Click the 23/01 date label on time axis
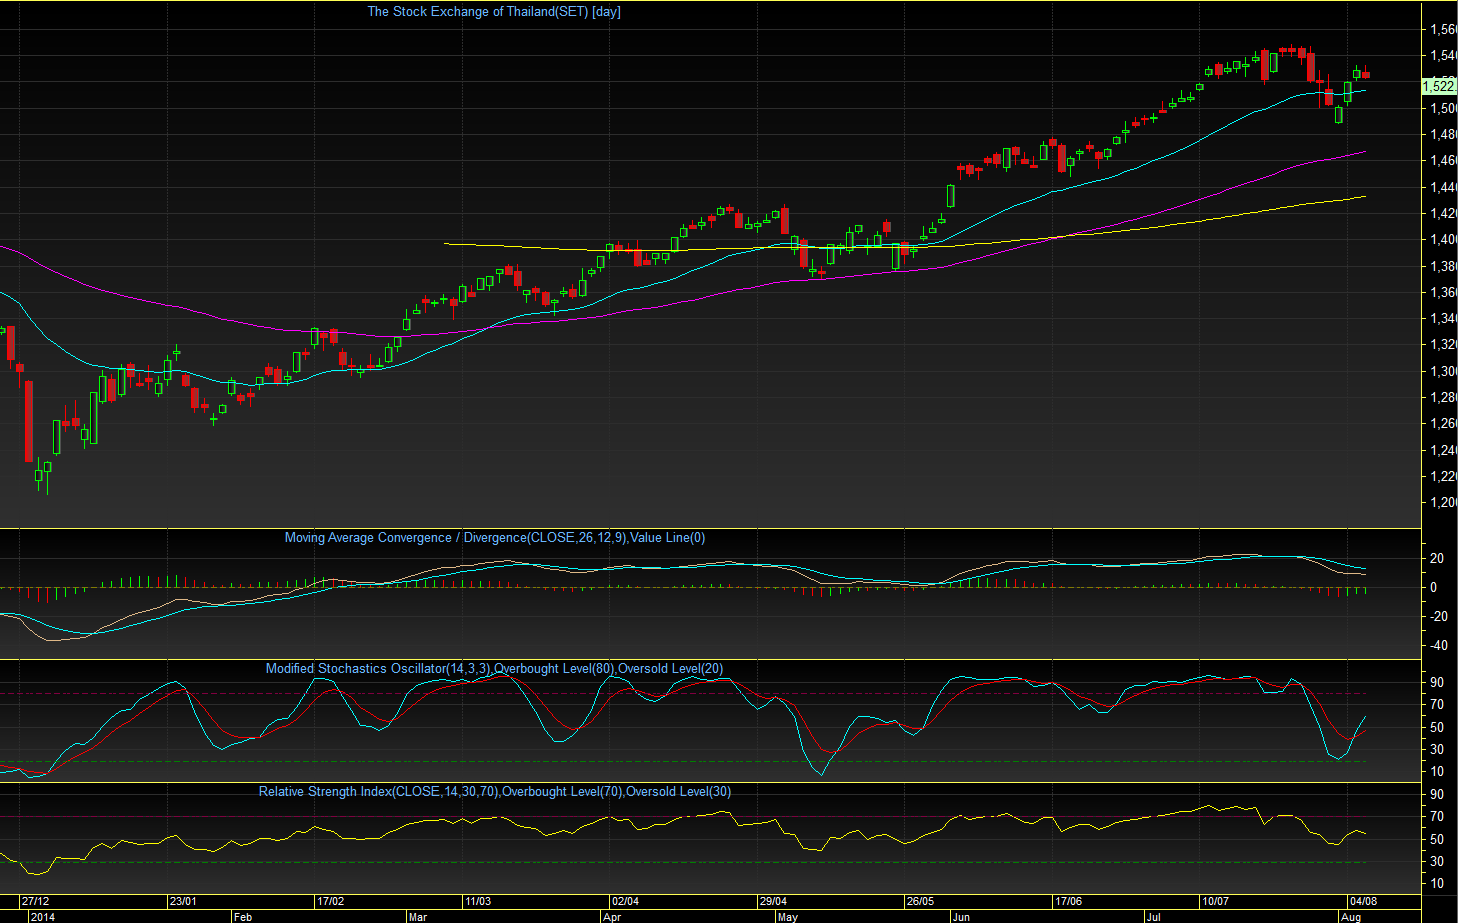The width and height of the screenshot is (1458, 923). pyautogui.click(x=183, y=901)
